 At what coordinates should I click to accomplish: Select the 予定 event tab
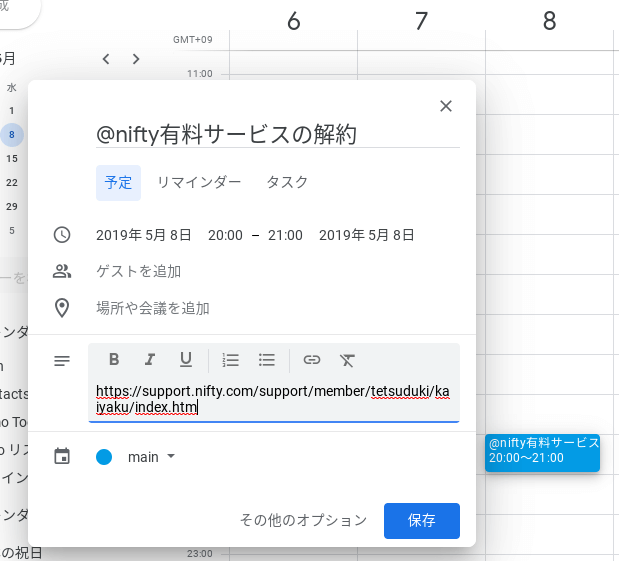pyautogui.click(x=118, y=183)
